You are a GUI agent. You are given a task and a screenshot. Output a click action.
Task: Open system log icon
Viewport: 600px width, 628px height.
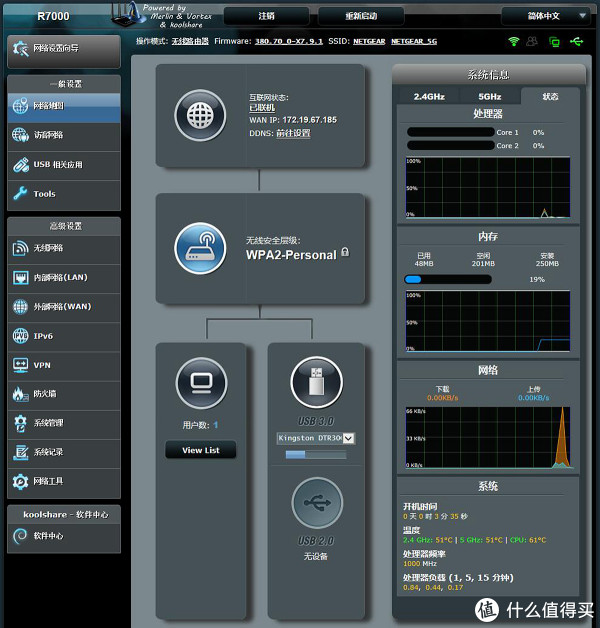point(20,452)
